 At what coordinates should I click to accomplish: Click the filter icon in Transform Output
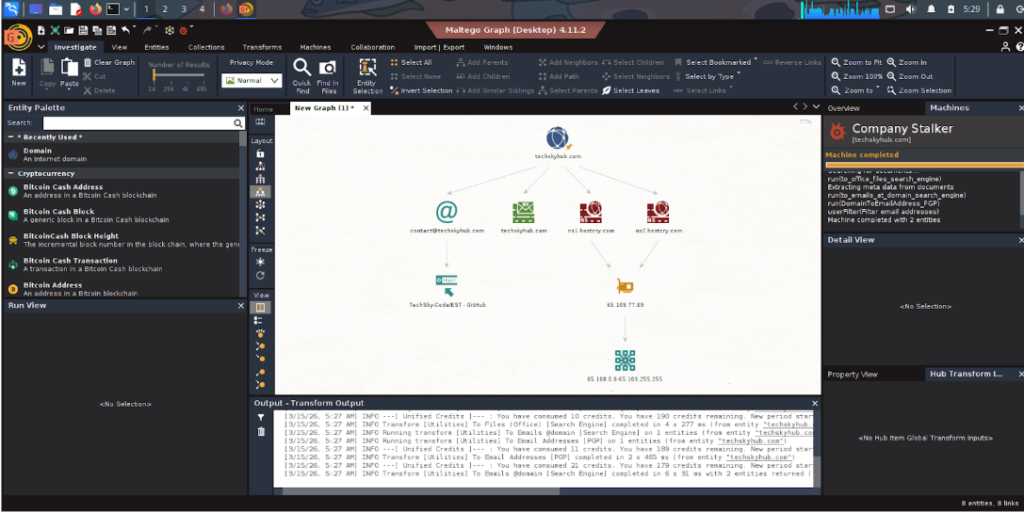pyautogui.click(x=261, y=417)
